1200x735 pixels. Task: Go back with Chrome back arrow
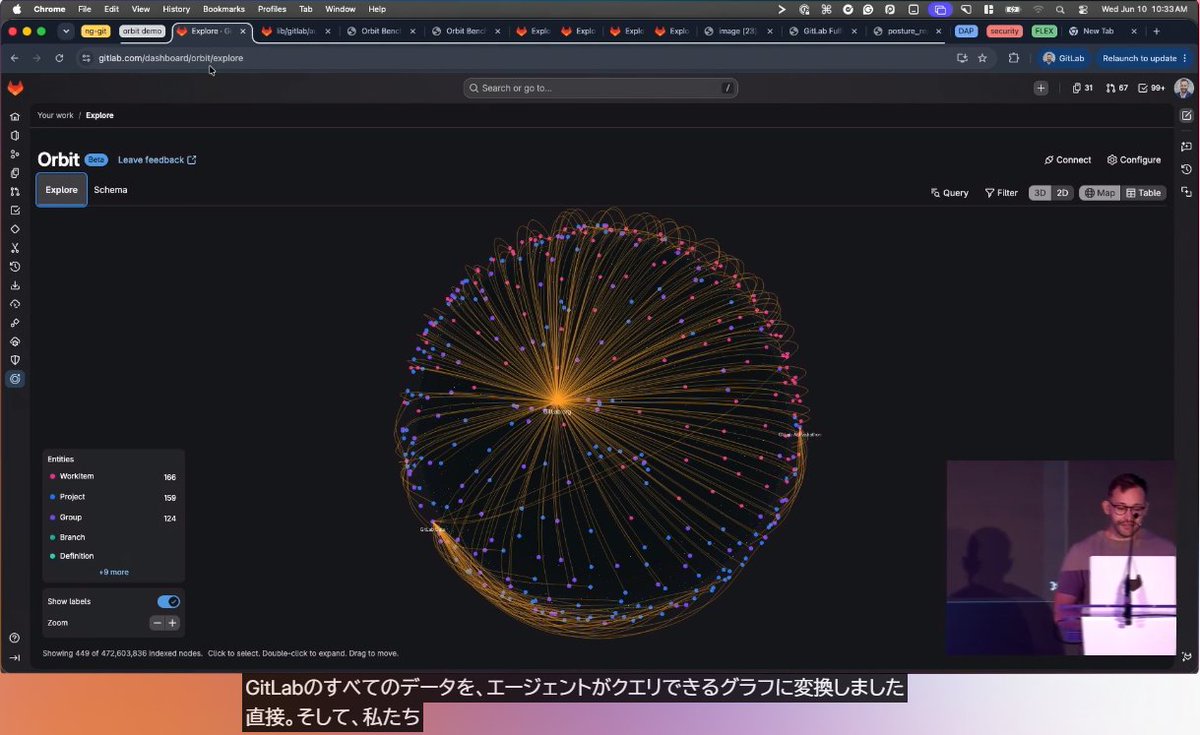click(x=14, y=58)
